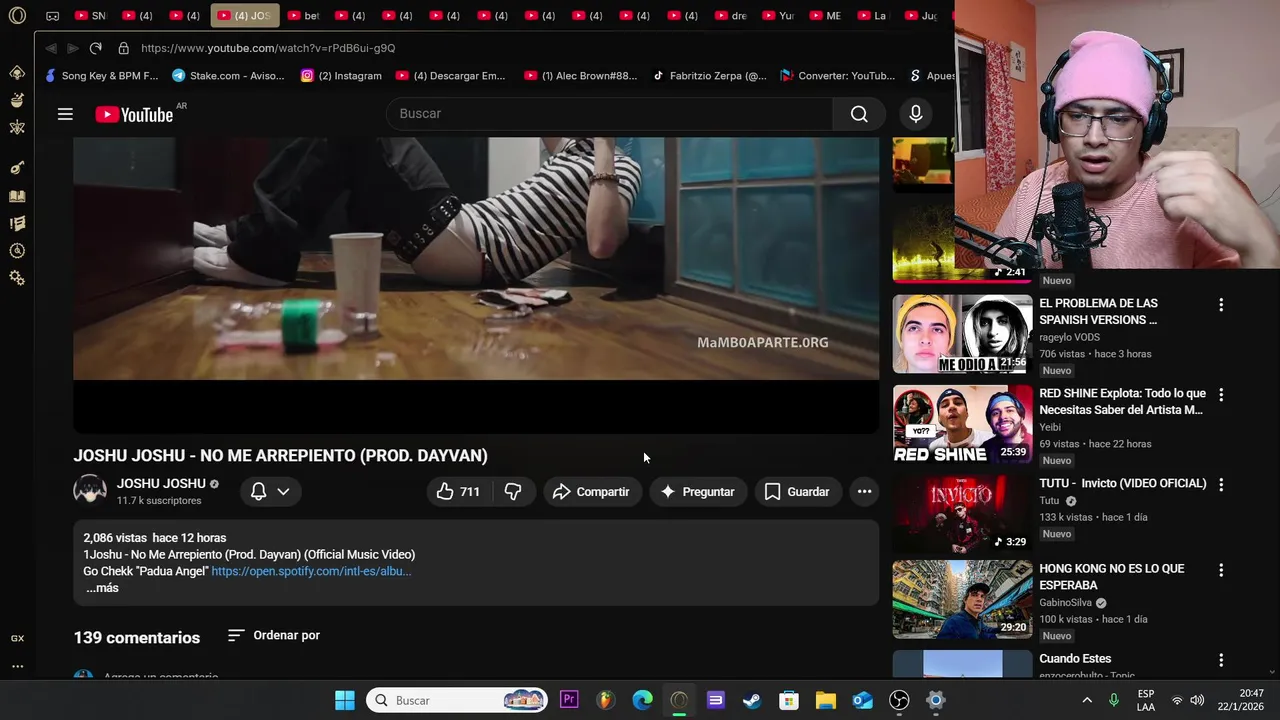Toggle the notification bell for JOSHU JOSHU
Screen dimensions: 1280x720
pos(258,491)
